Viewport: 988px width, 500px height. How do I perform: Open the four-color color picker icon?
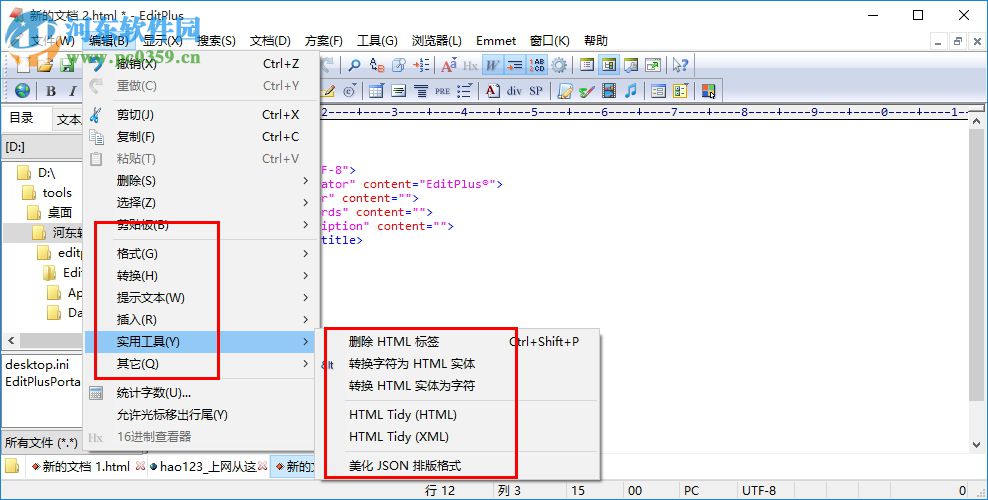(708, 91)
